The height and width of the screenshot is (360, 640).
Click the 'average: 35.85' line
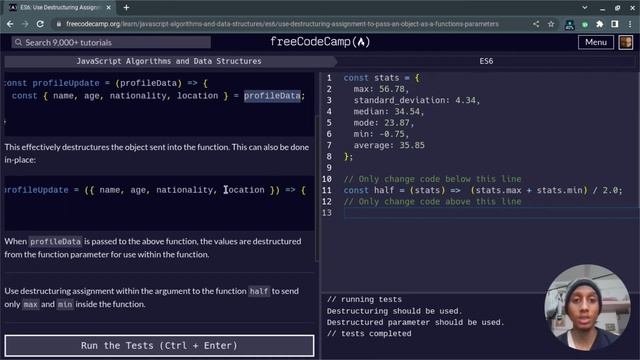click(389, 145)
